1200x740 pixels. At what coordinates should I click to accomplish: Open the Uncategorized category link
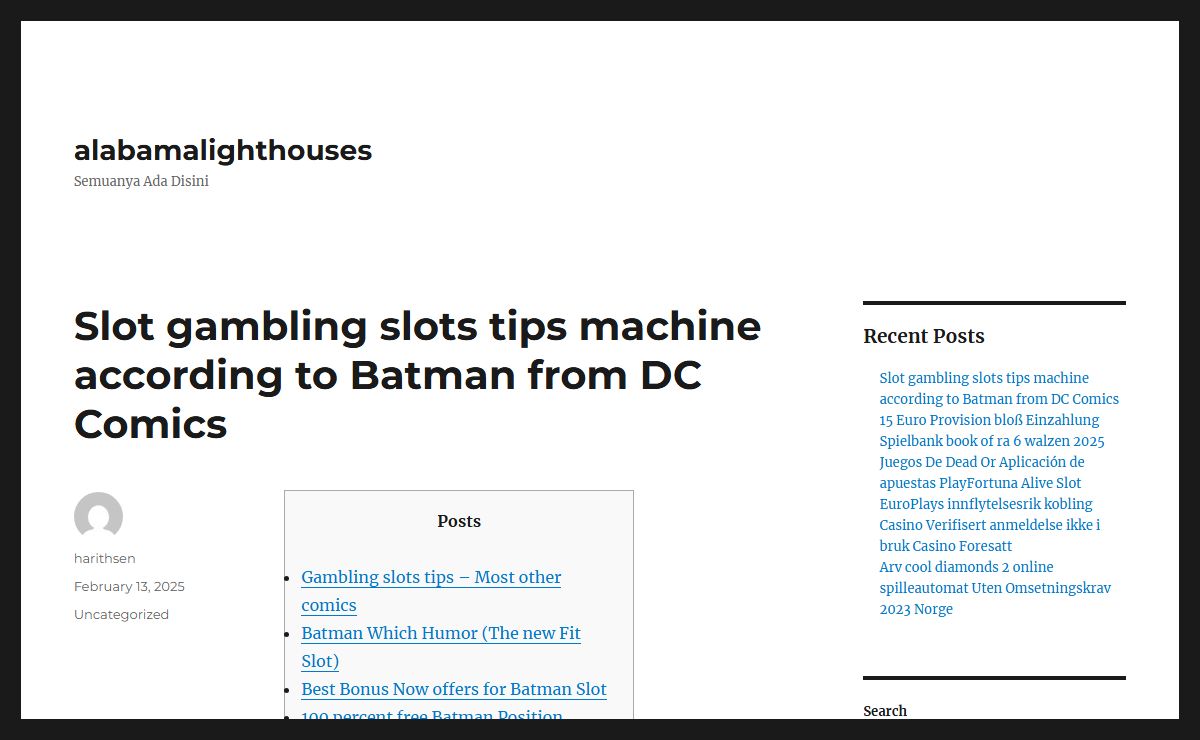click(121, 614)
